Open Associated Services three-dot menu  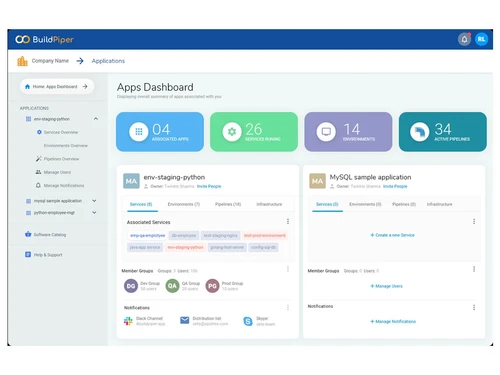pos(288,221)
